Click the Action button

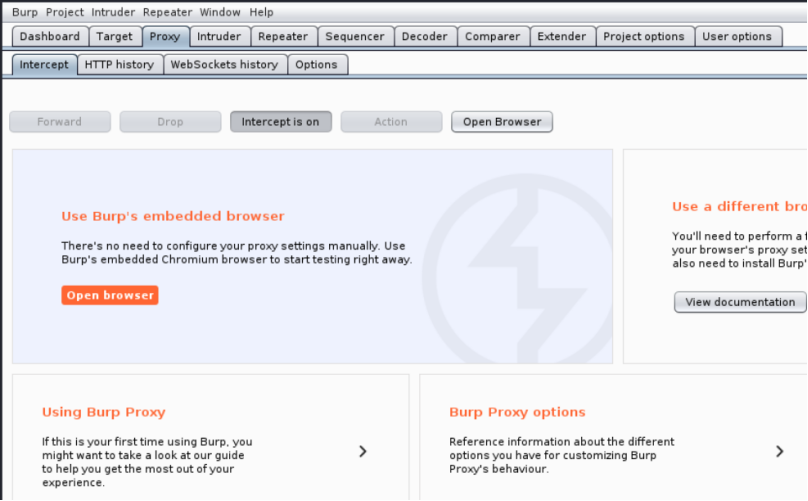(391, 122)
